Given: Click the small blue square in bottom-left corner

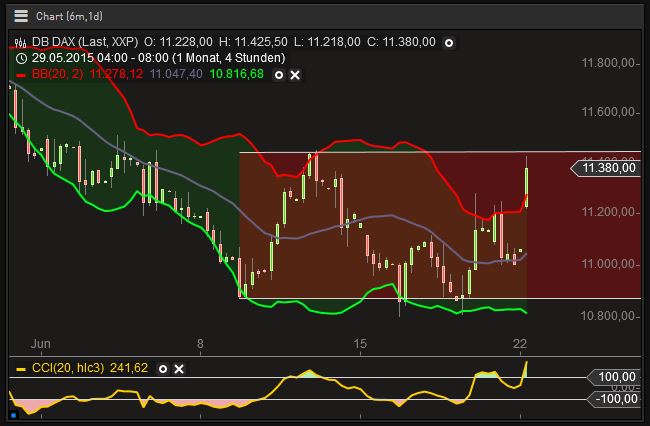Looking at the screenshot, I should [13, 414].
